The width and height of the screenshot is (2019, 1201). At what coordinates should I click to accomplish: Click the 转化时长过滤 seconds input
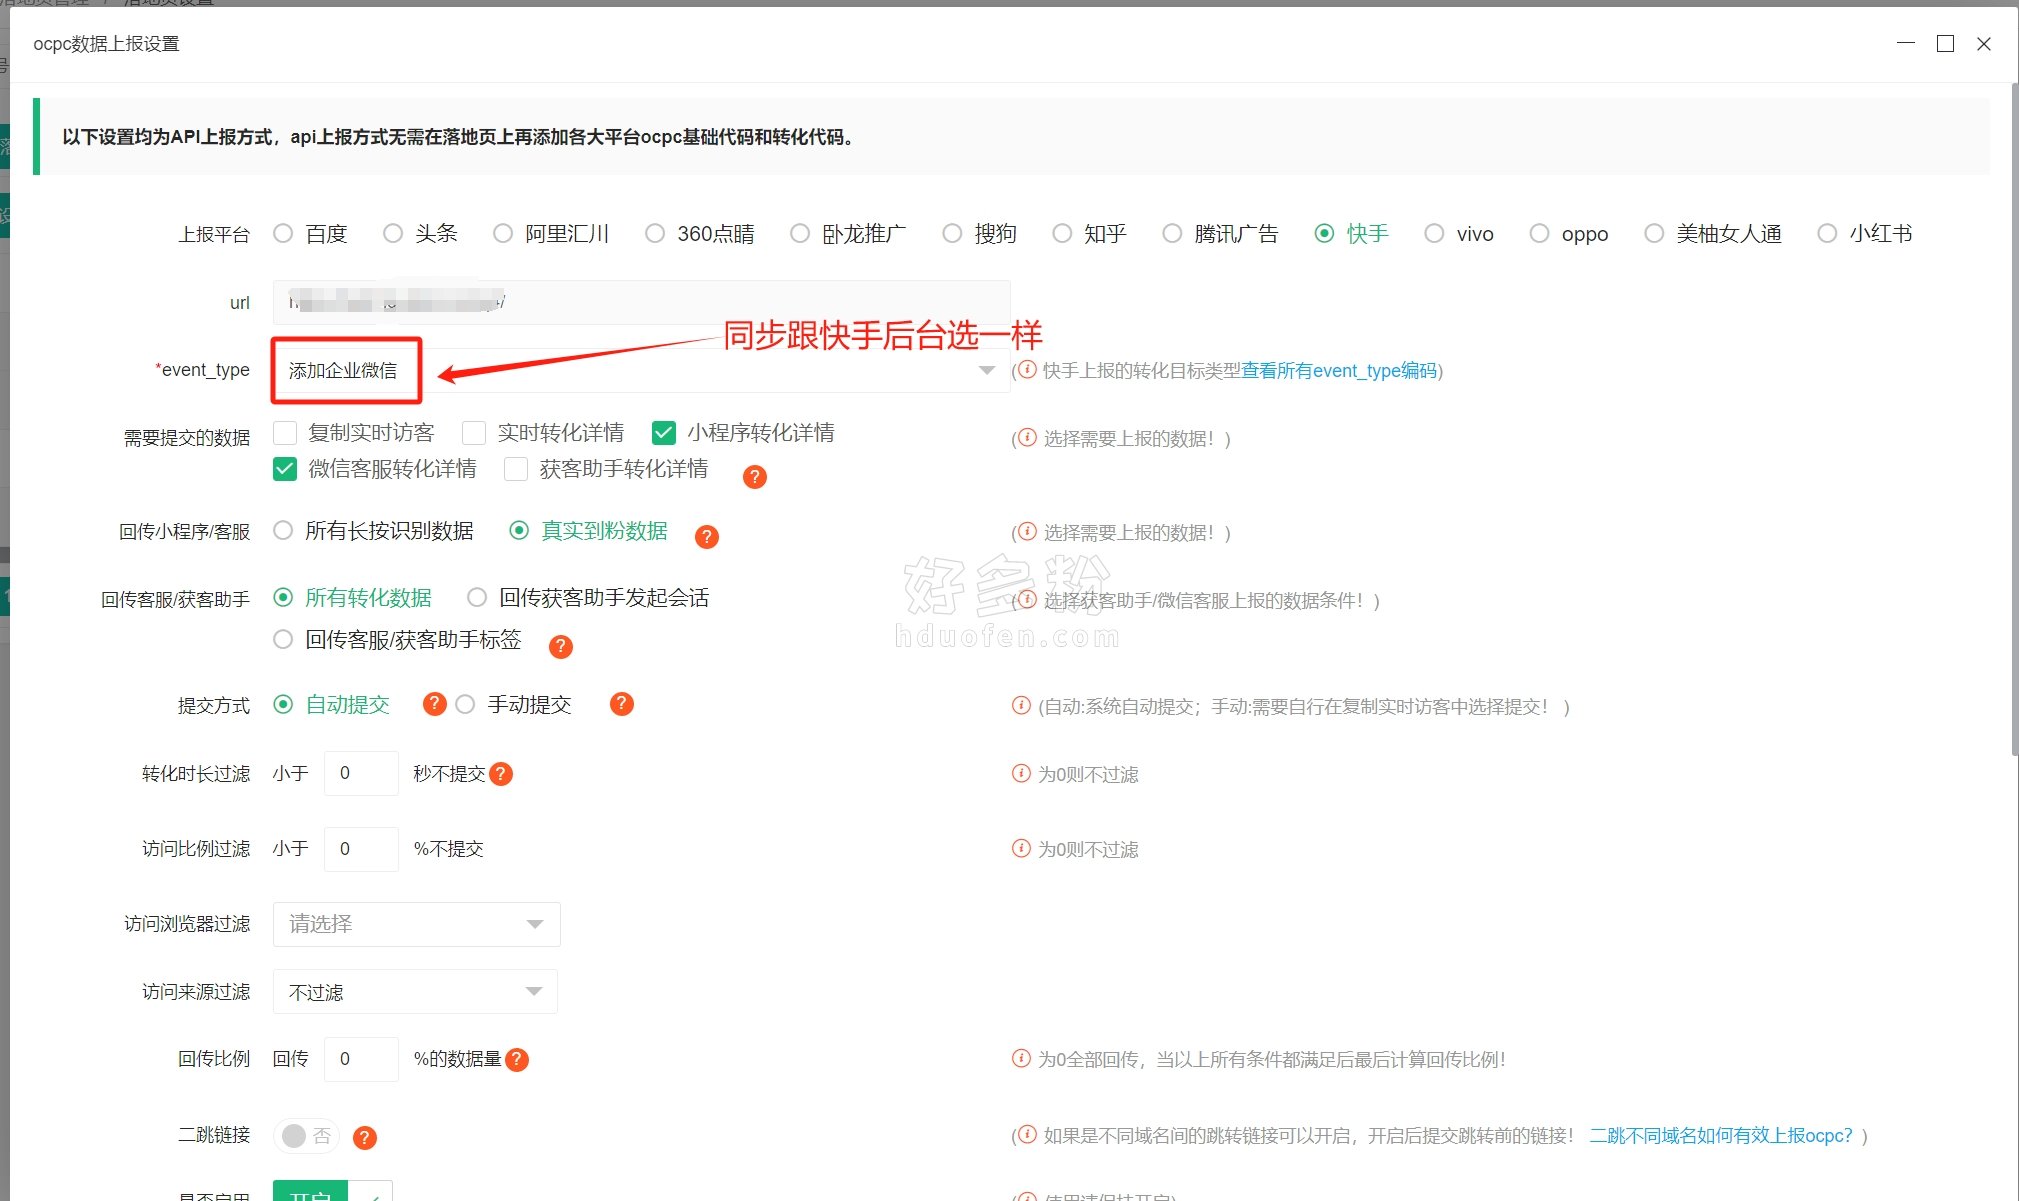361,773
